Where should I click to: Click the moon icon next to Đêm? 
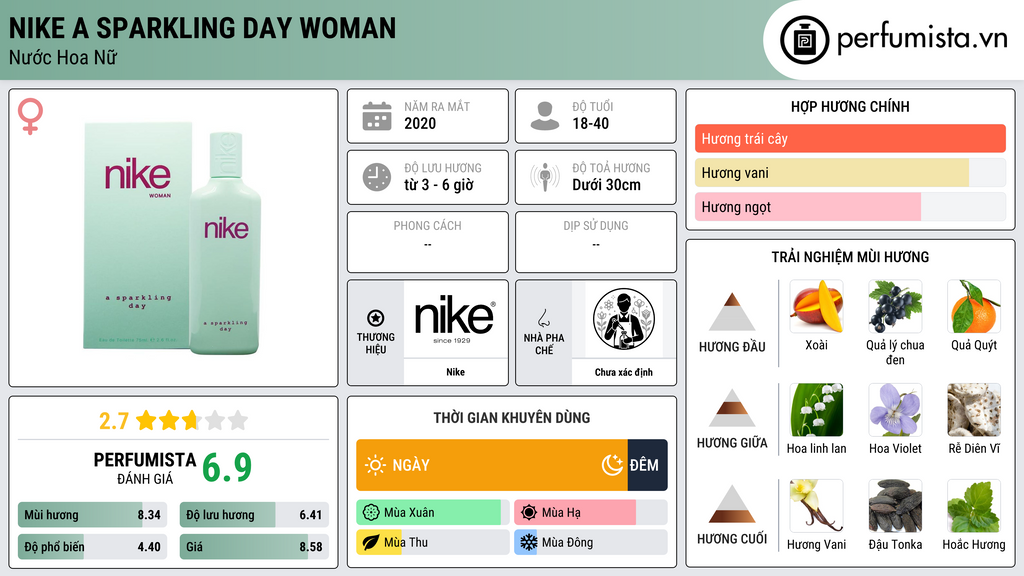(612, 465)
